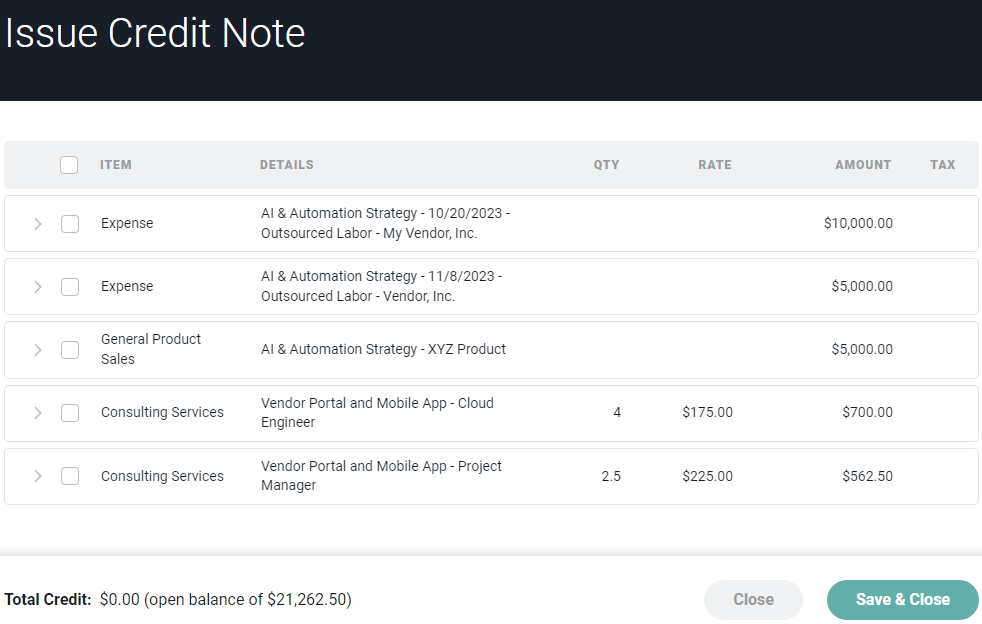Click the QTY column header
This screenshot has height=624, width=982.
(x=606, y=165)
